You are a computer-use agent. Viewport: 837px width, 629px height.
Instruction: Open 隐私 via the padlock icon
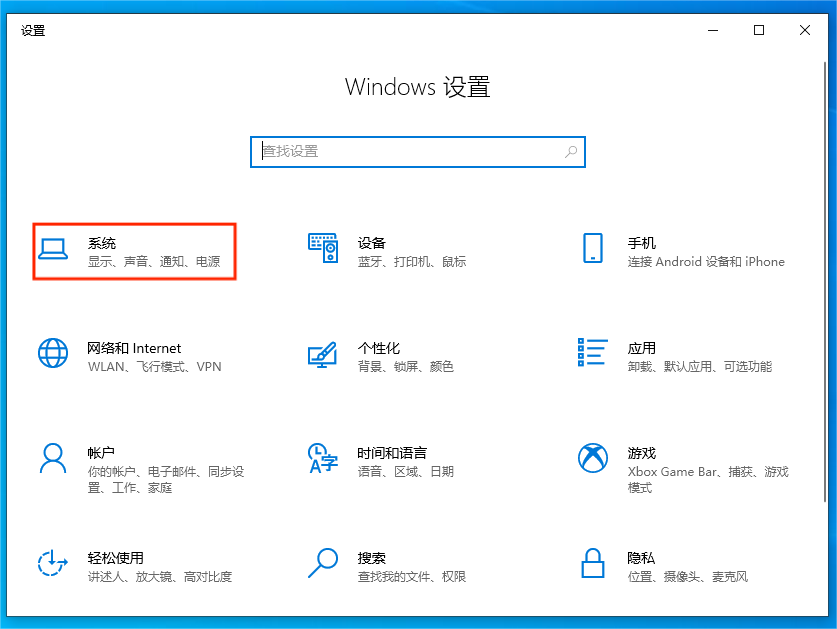click(x=592, y=565)
